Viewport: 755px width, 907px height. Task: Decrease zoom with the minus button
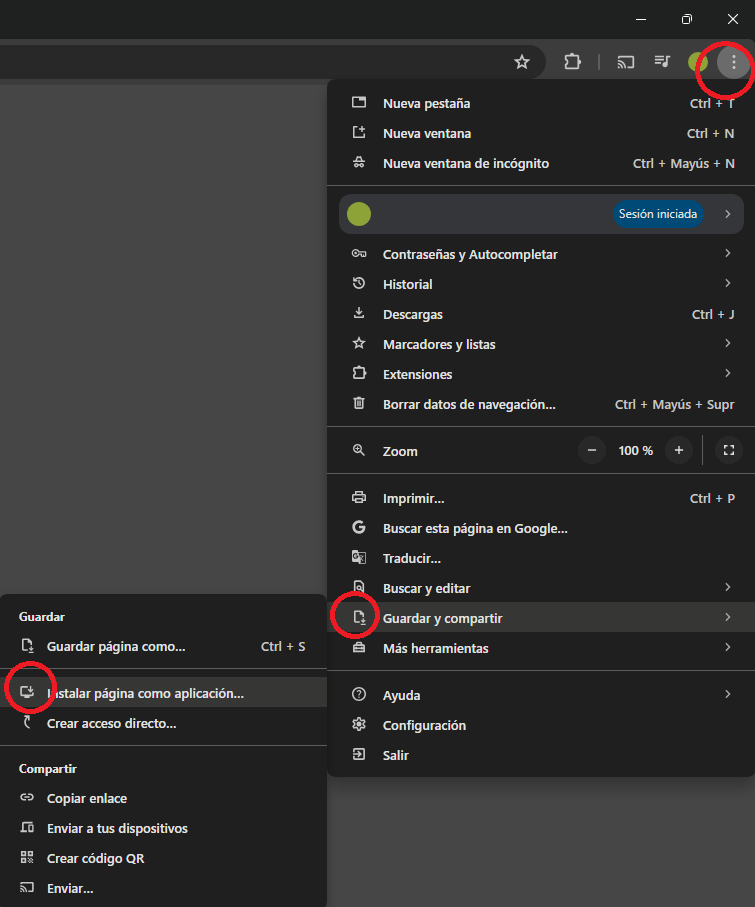592,450
